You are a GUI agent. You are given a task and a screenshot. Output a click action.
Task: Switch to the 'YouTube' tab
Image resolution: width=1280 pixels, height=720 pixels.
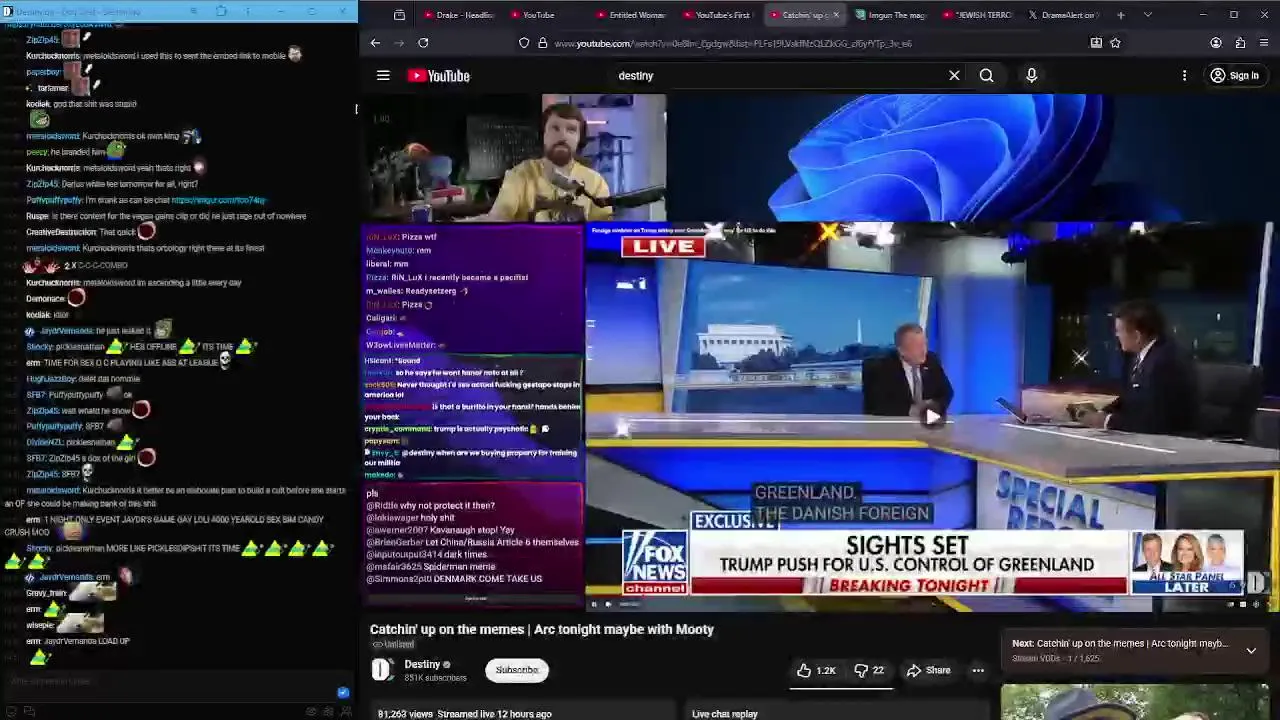tap(545, 15)
